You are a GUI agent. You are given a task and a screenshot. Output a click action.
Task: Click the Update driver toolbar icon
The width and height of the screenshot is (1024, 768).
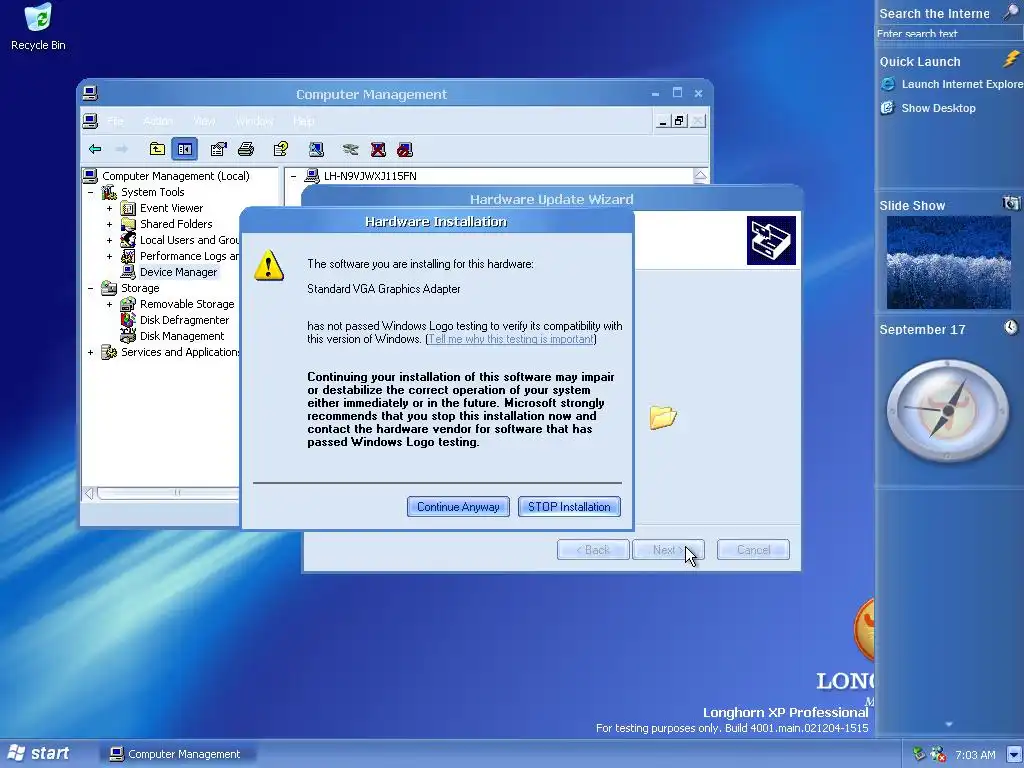tap(351, 150)
